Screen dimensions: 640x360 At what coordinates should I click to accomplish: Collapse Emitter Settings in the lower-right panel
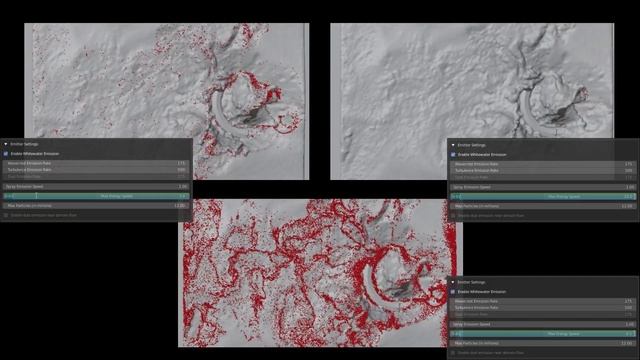[x=453, y=282]
